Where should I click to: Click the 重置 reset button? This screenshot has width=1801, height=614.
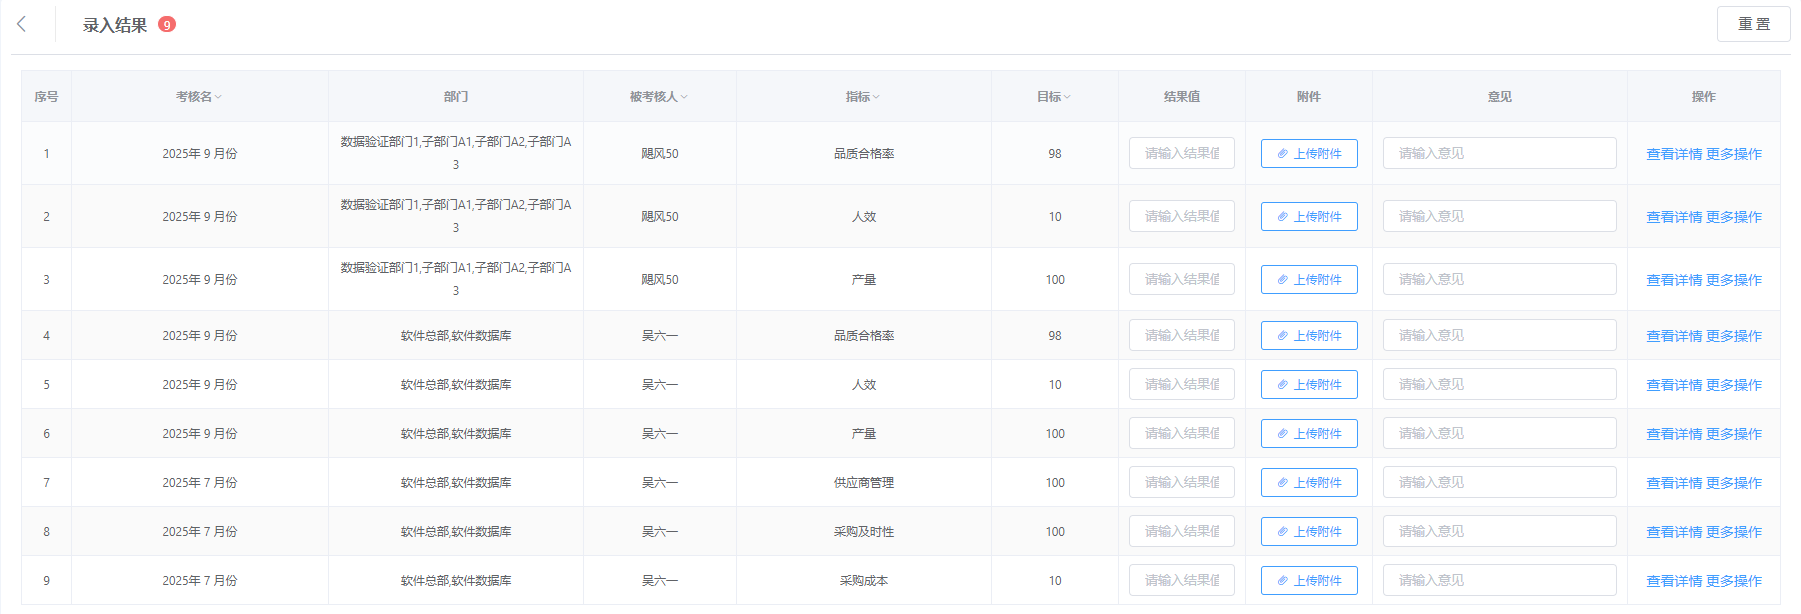tap(1753, 24)
